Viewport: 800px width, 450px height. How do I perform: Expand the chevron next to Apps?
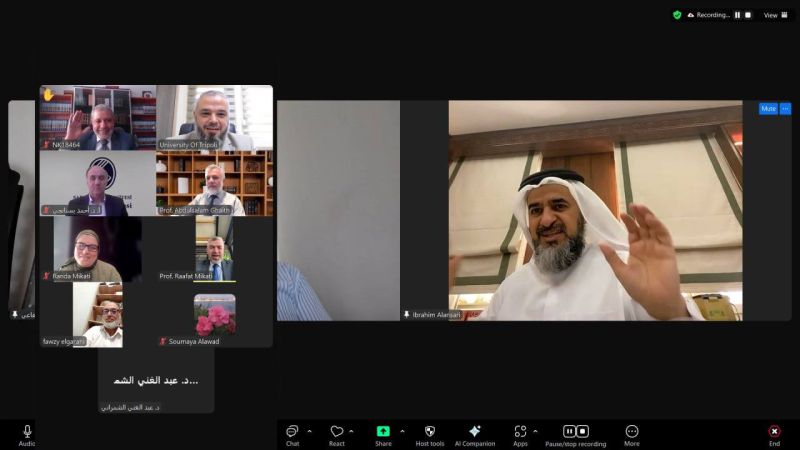coord(535,431)
